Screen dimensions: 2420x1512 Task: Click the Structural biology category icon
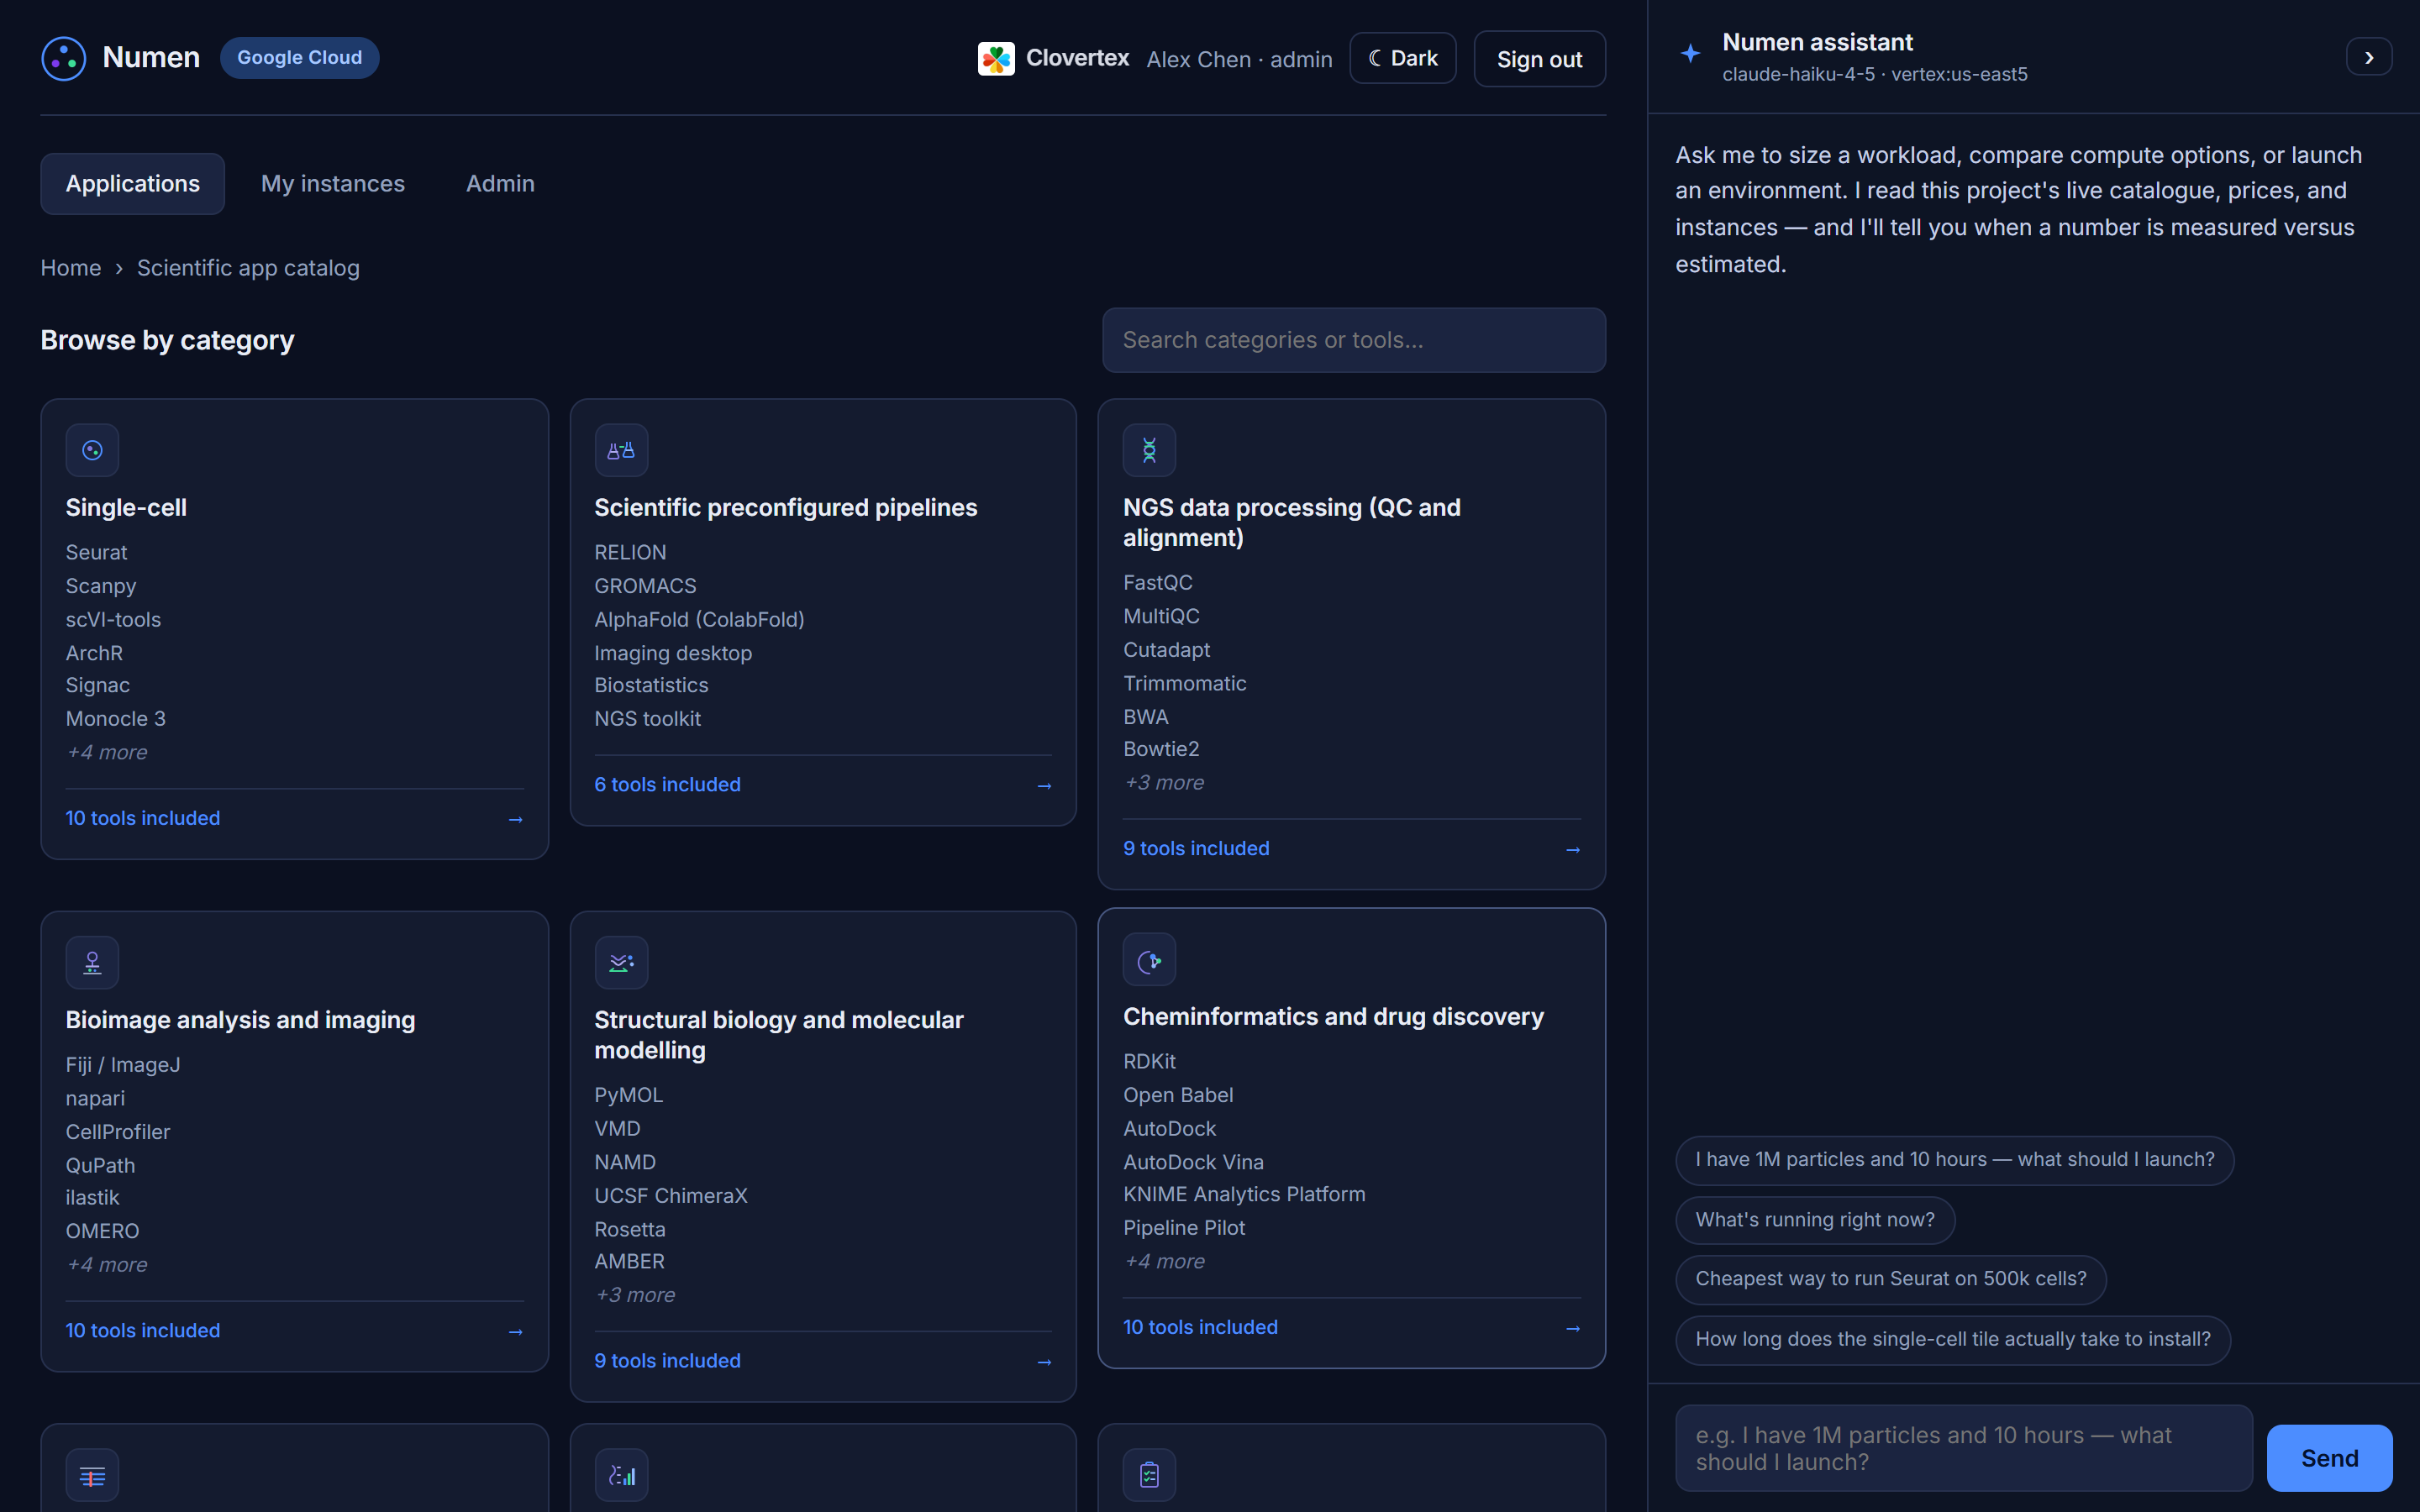tap(621, 963)
